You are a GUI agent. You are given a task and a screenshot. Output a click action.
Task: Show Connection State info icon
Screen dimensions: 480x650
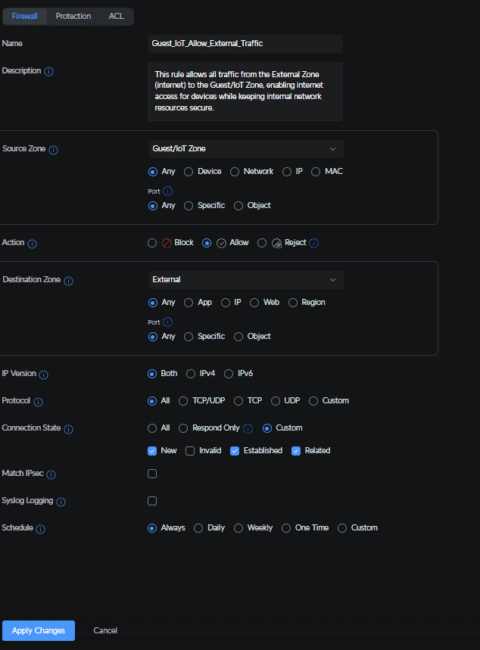[68, 429]
